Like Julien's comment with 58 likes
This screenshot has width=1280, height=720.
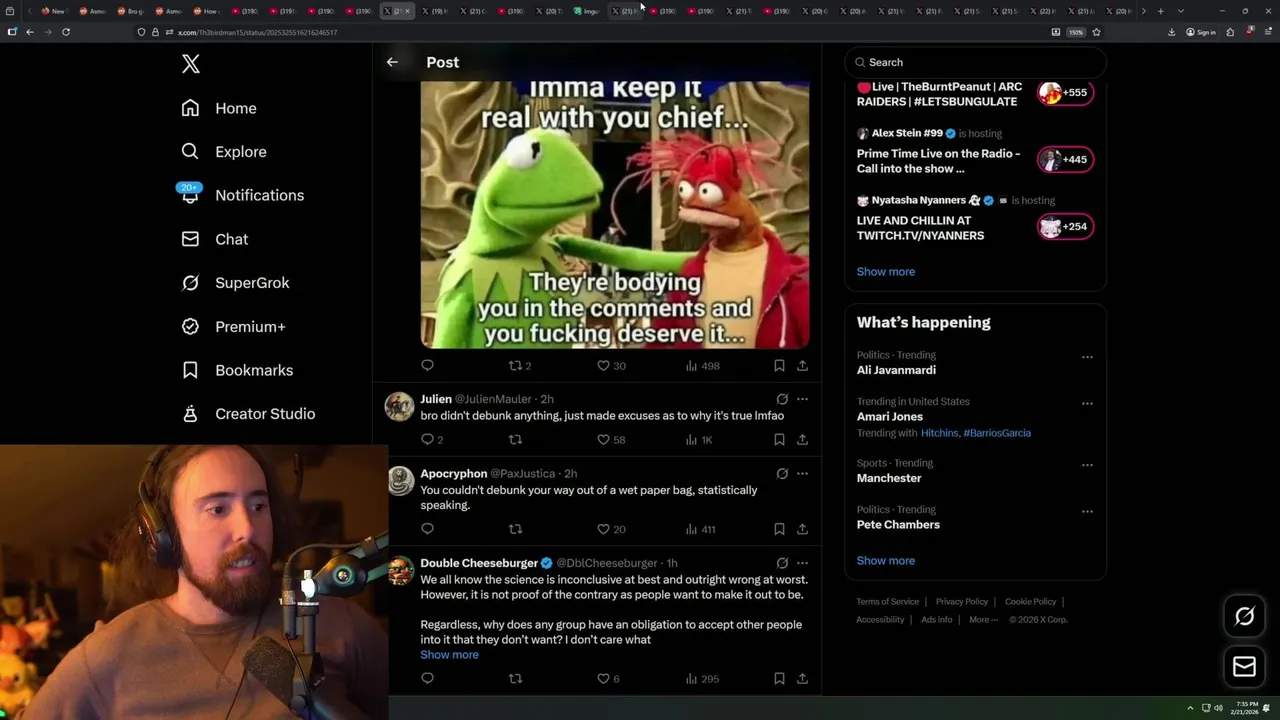click(x=611, y=439)
